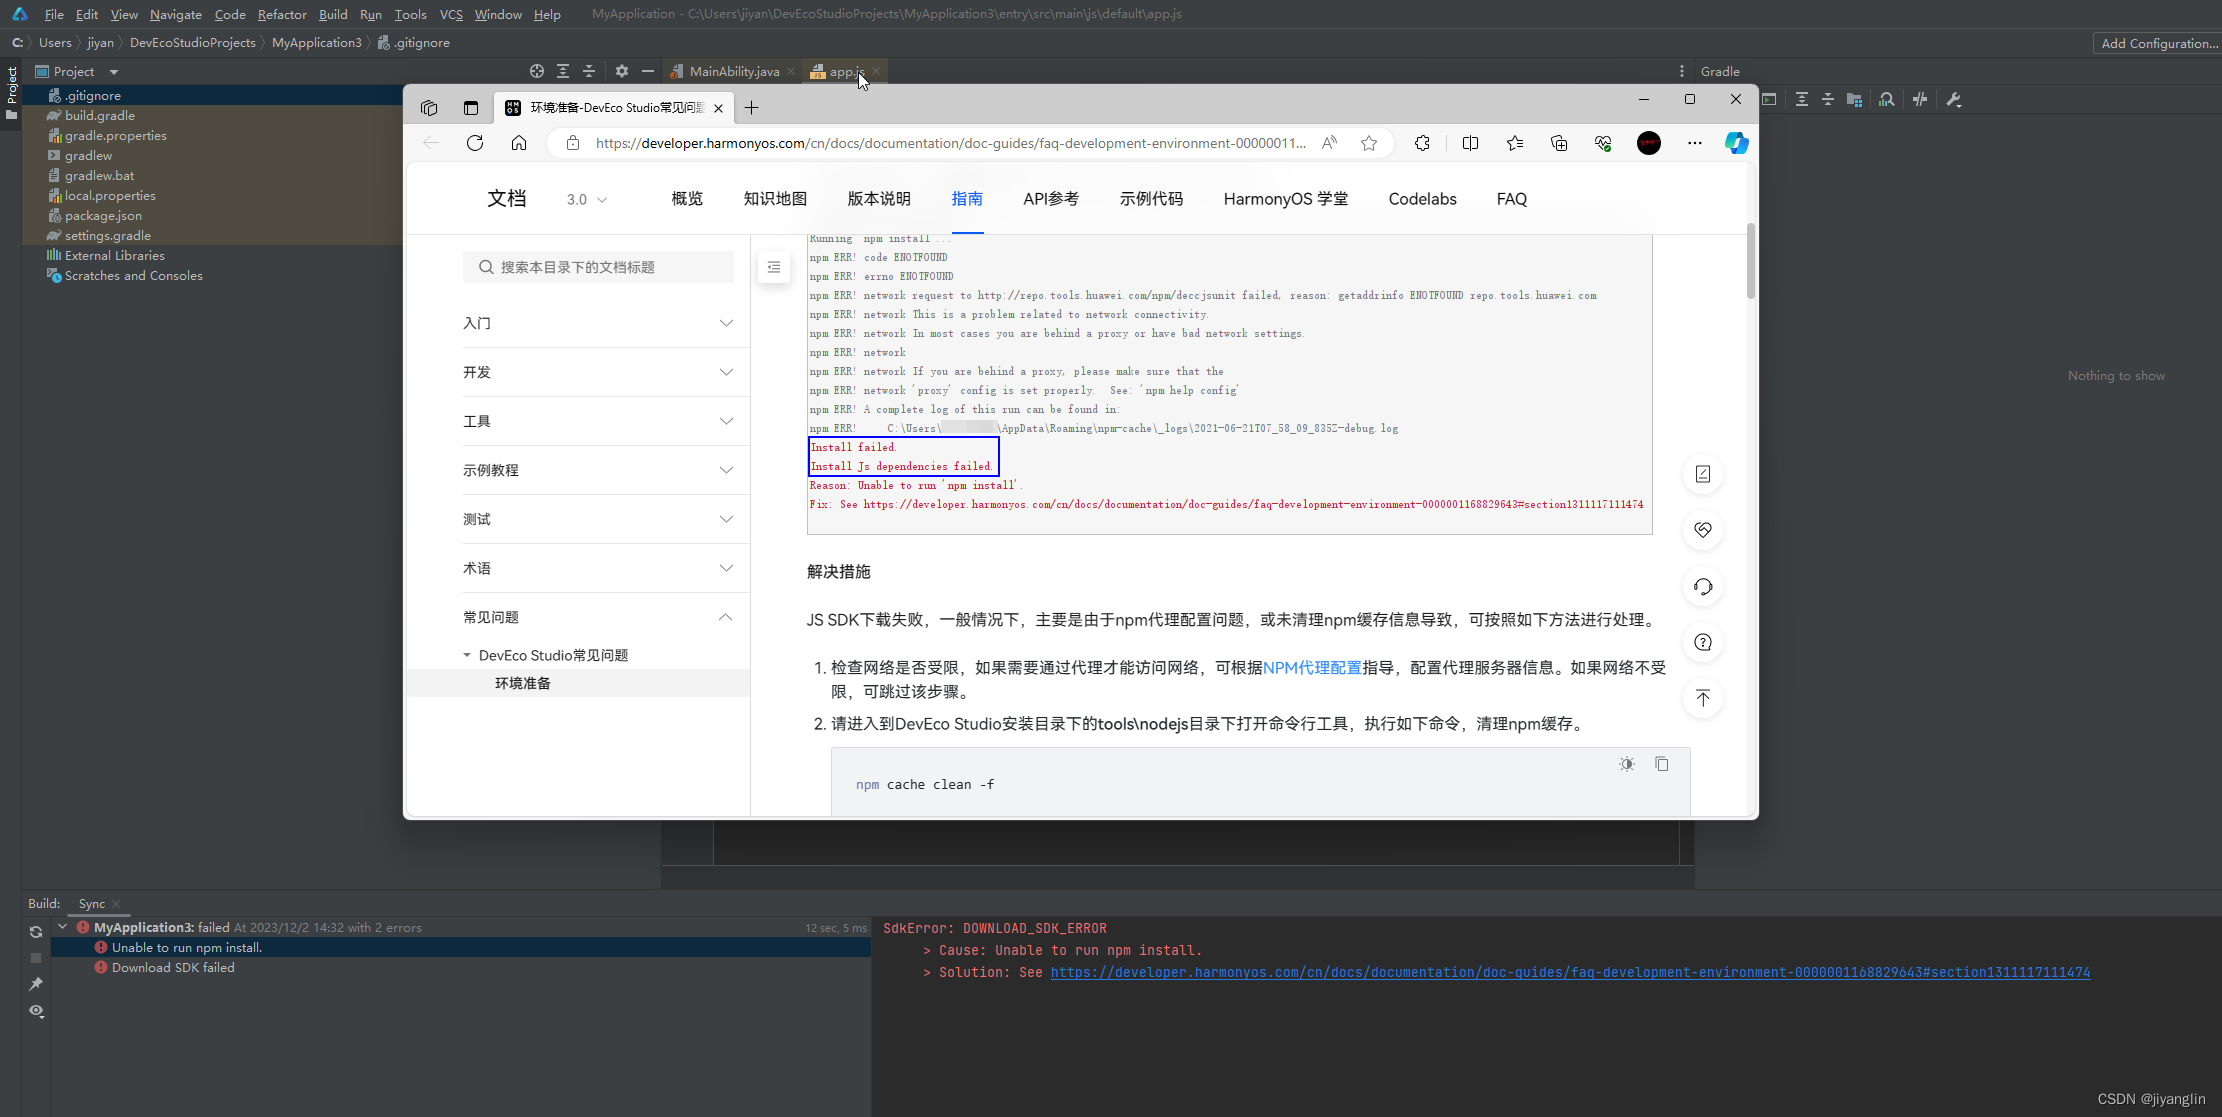Switch to MainAbility.java editor tab
This screenshot has height=1117, width=2222.
click(x=733, y=71)
